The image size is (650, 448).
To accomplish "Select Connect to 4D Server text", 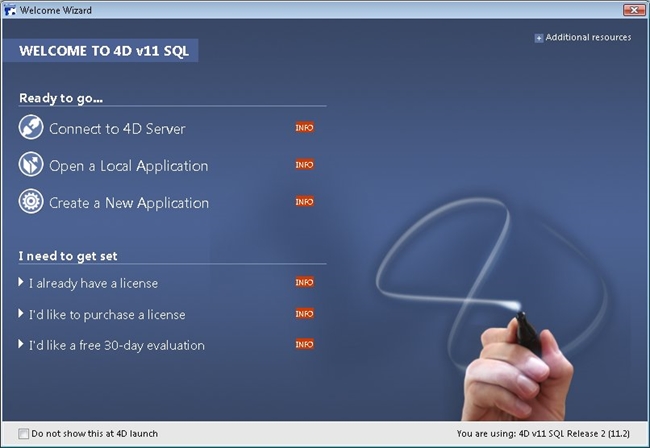I will point(117,129).
